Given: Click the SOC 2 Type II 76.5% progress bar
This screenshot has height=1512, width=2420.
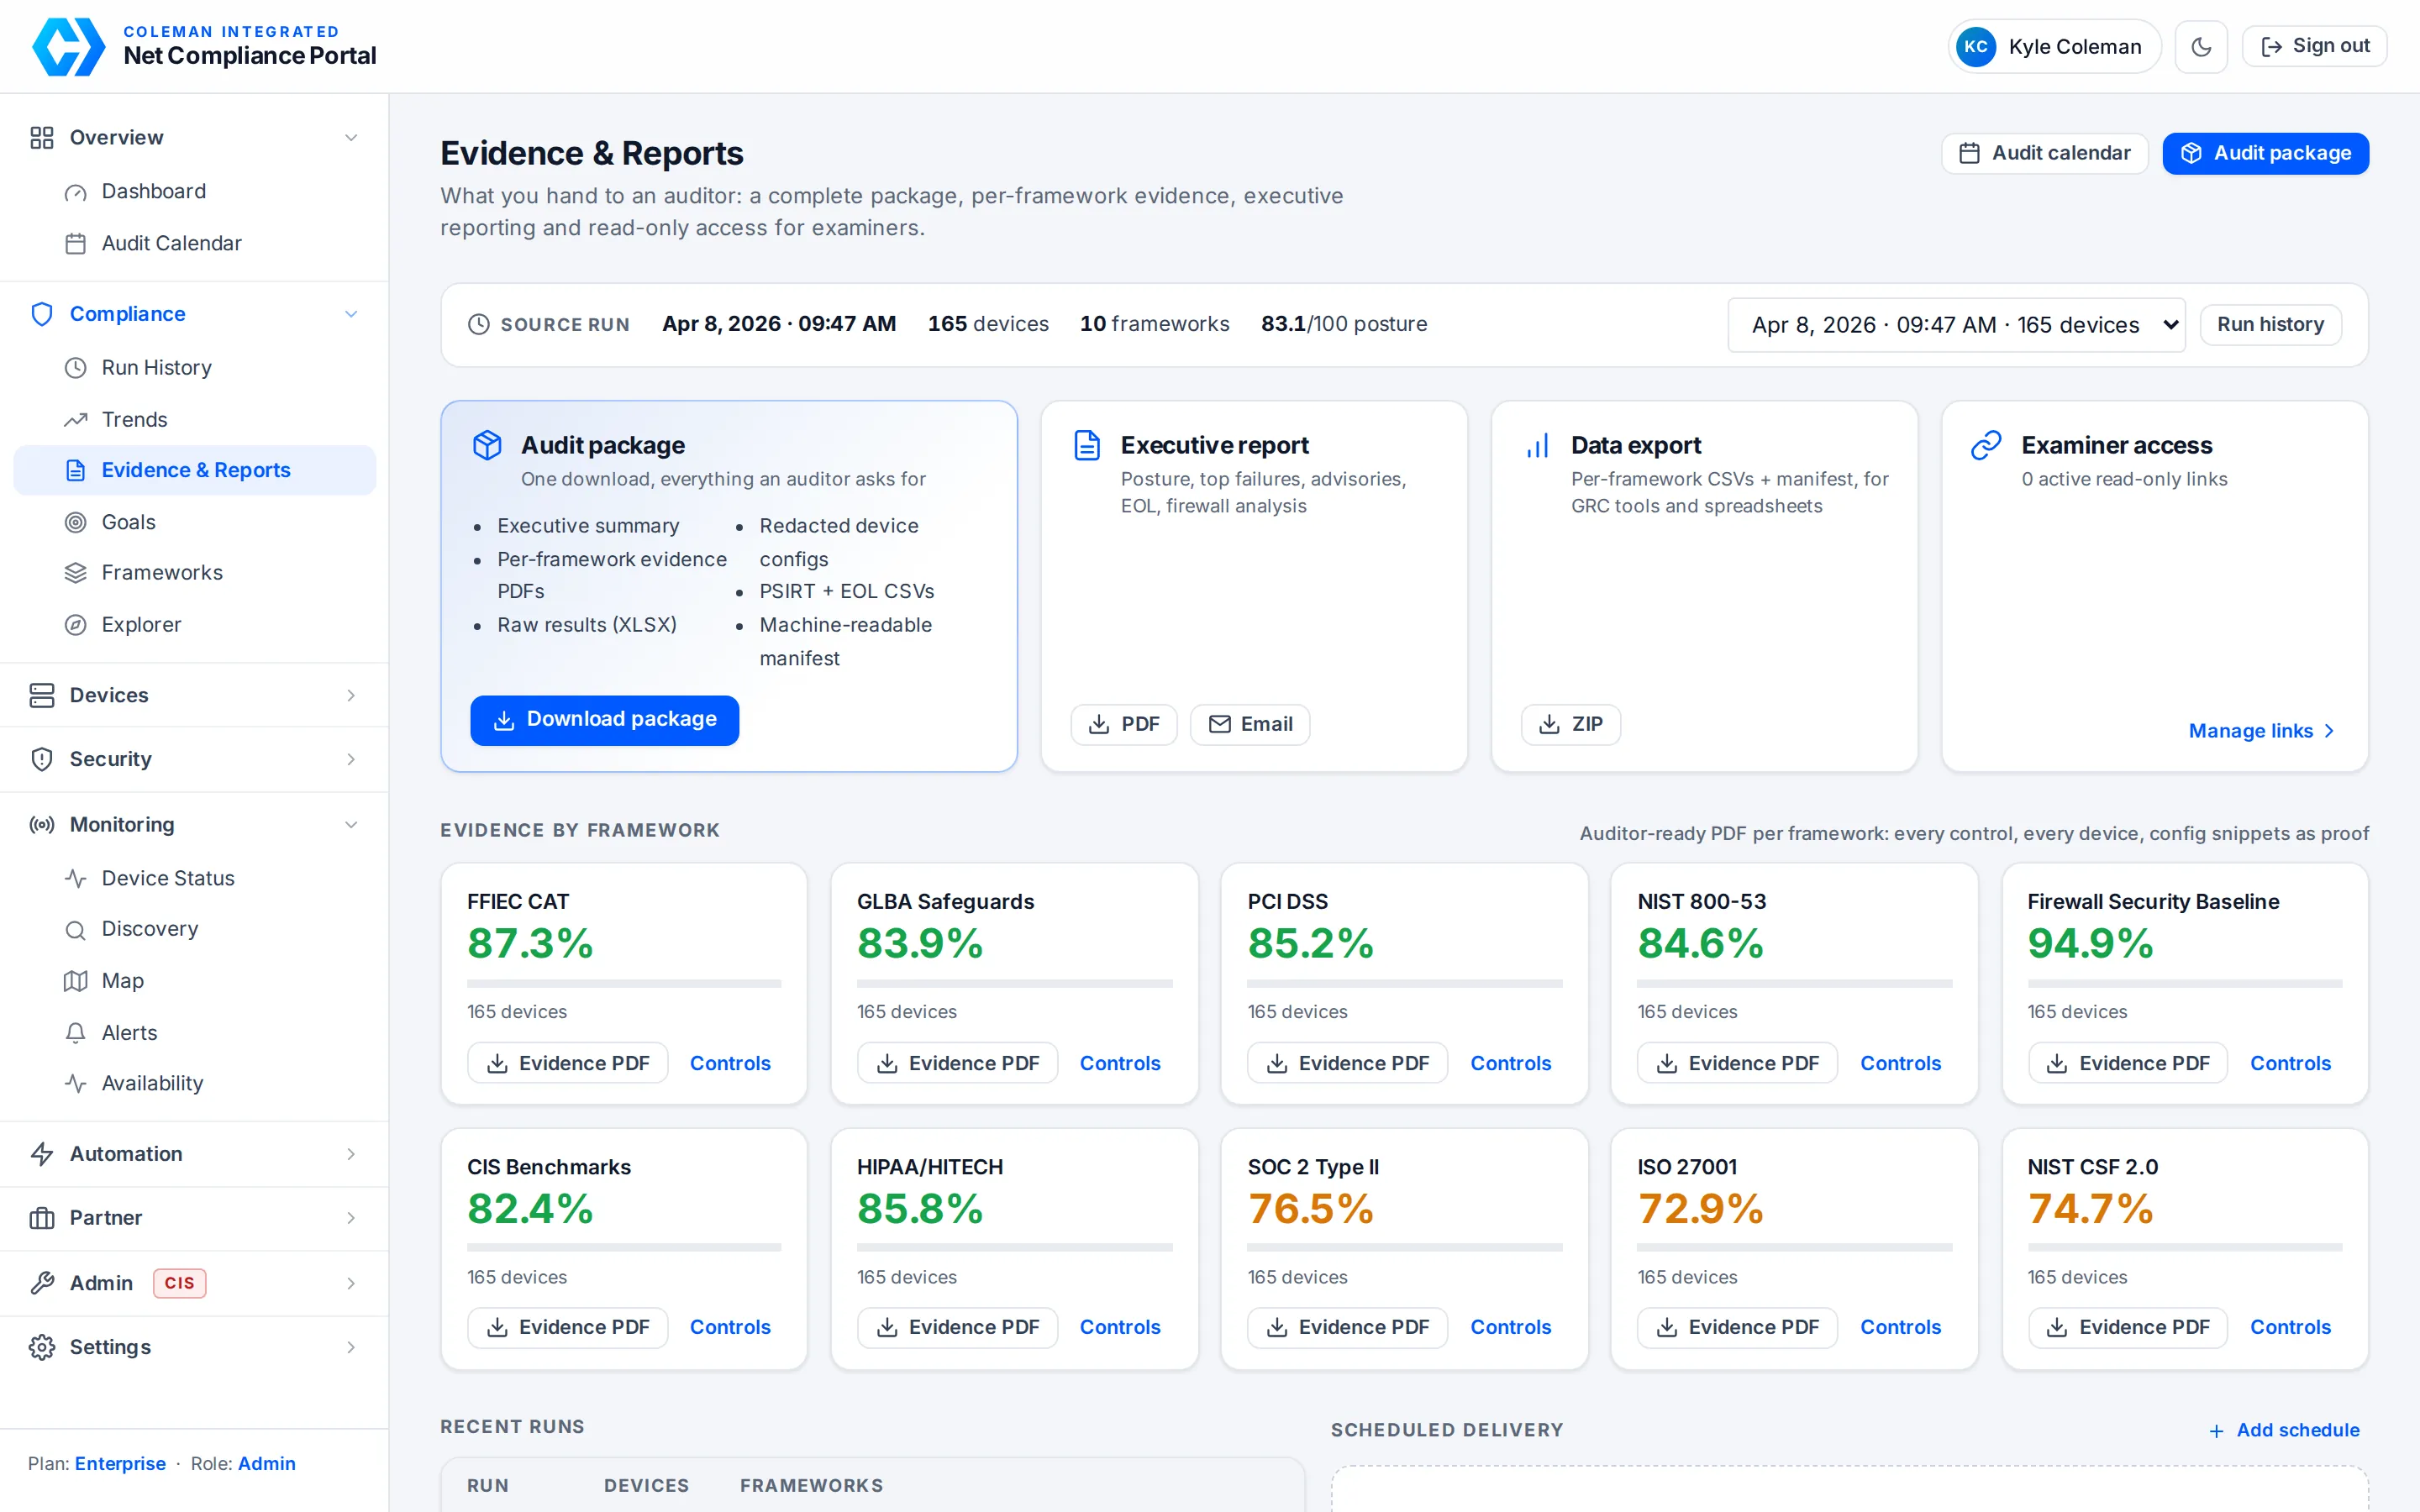Looking at the screenshot, I should pyautogui.click(x=1404, y=1248).
